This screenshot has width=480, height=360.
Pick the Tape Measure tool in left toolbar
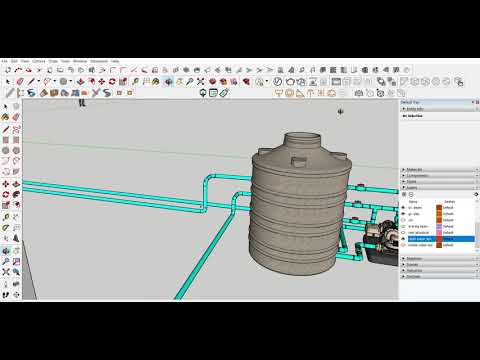[x=5, y=217]
